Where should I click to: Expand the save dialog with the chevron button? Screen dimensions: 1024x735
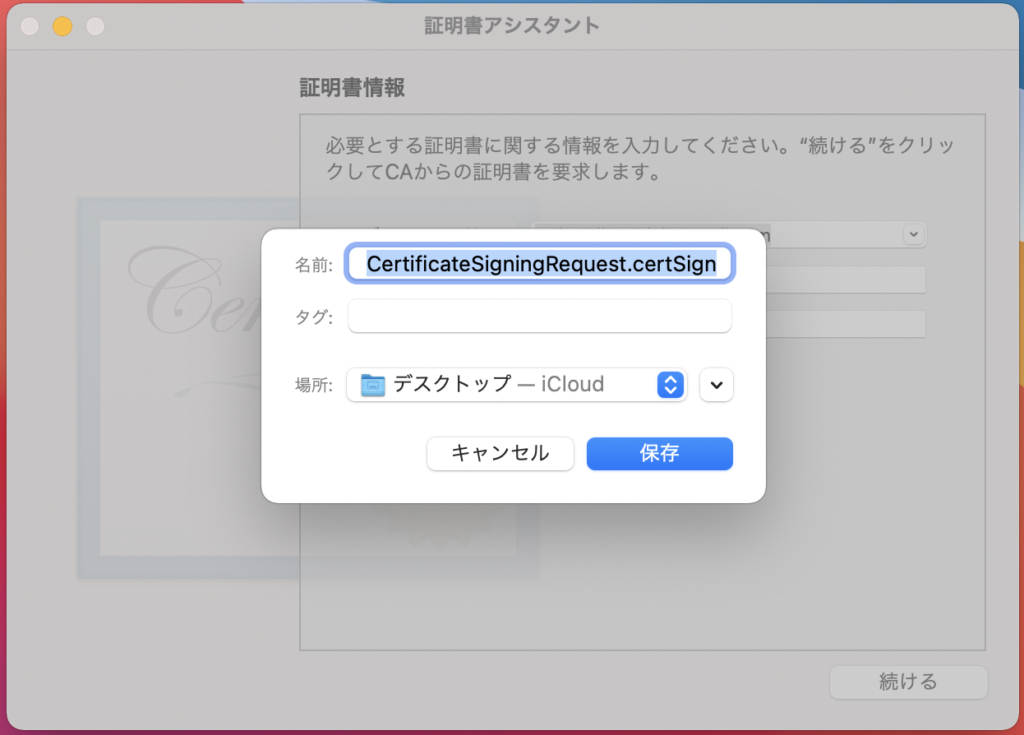(717, 385)
